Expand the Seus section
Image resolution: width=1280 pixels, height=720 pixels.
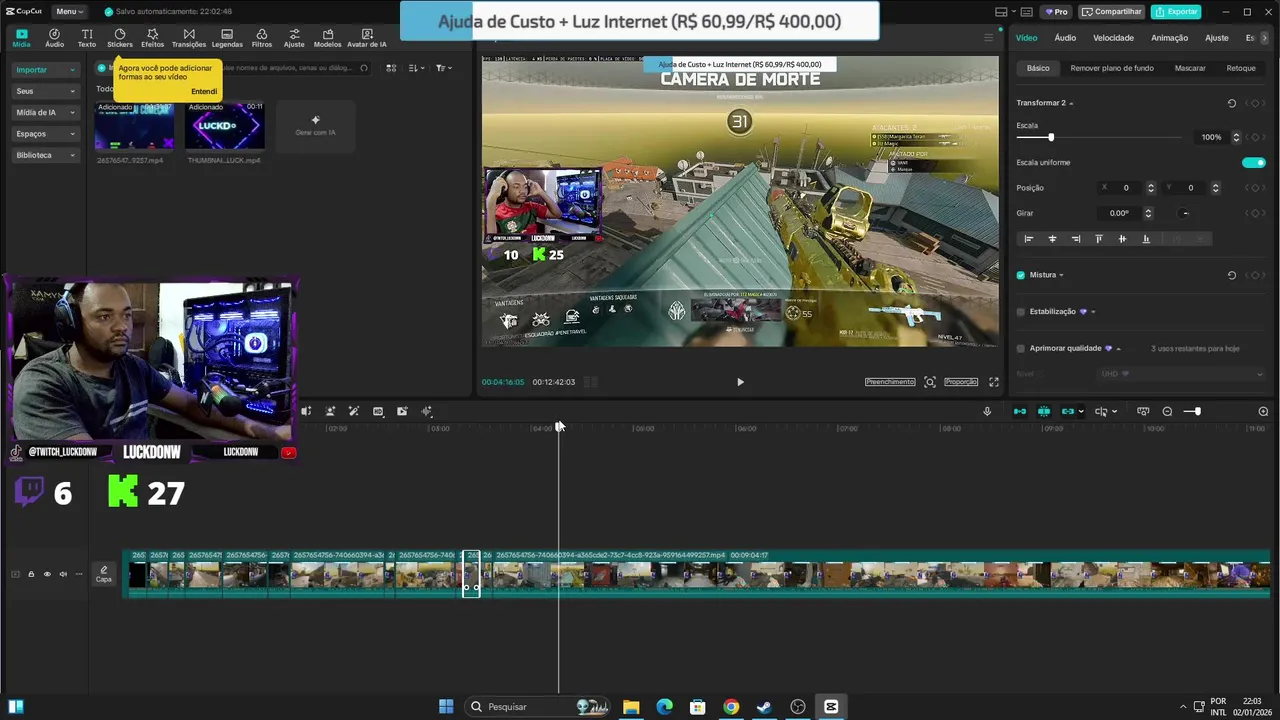click(46, 91)
